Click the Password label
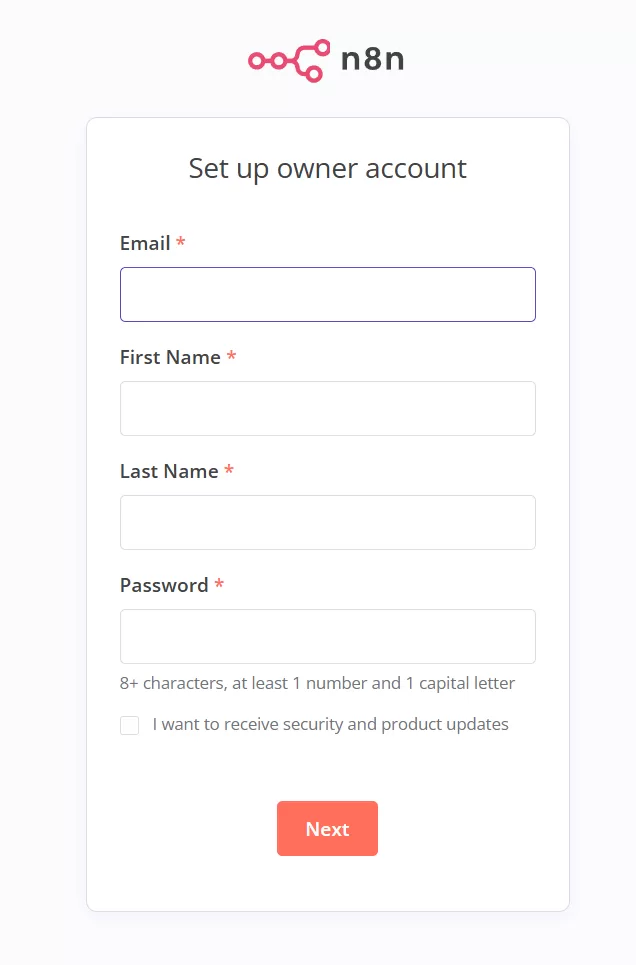This screenshot has width=636, height=965. click(164, 585)
